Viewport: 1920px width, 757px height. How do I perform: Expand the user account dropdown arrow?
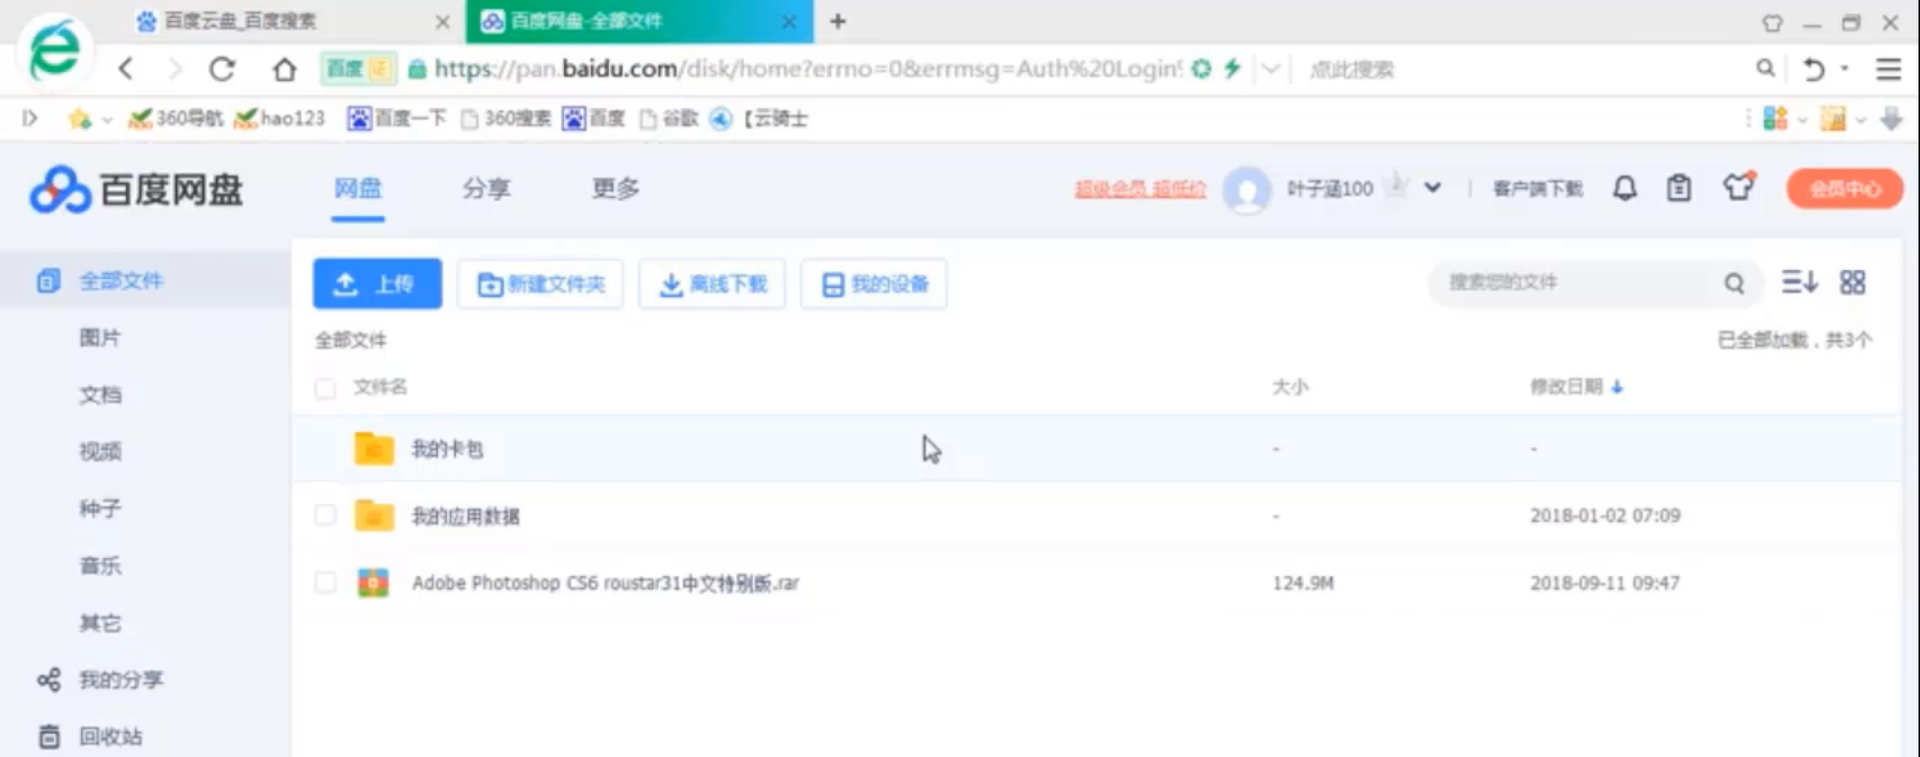click(x=1433, y=188)
